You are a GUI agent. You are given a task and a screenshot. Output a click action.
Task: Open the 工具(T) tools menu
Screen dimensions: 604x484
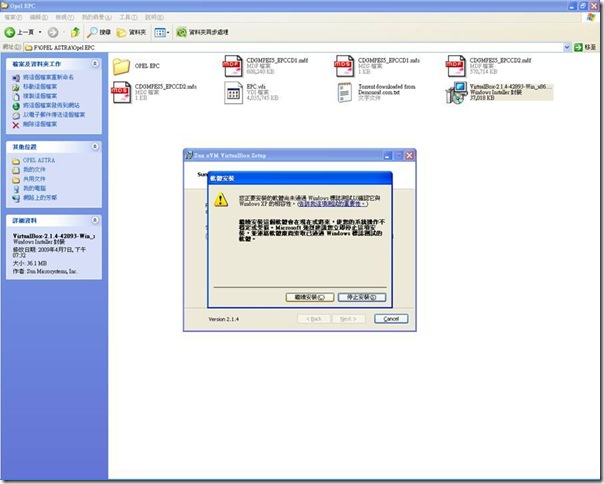(x=128, y=17)
